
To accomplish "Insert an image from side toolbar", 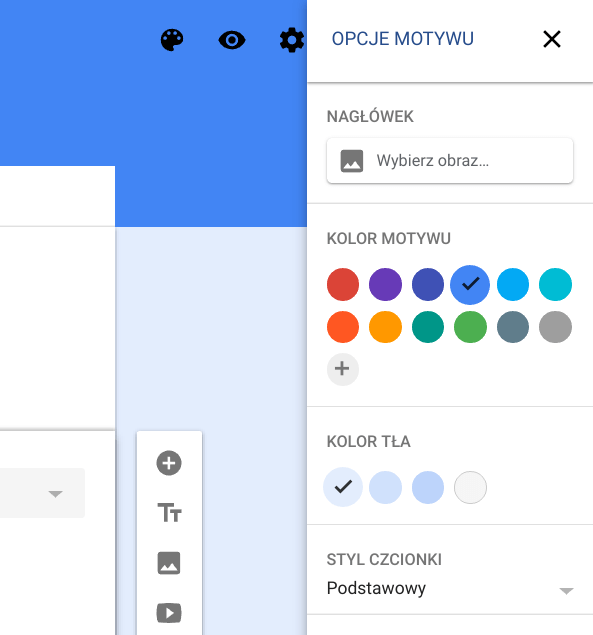I will pos(169,563).
